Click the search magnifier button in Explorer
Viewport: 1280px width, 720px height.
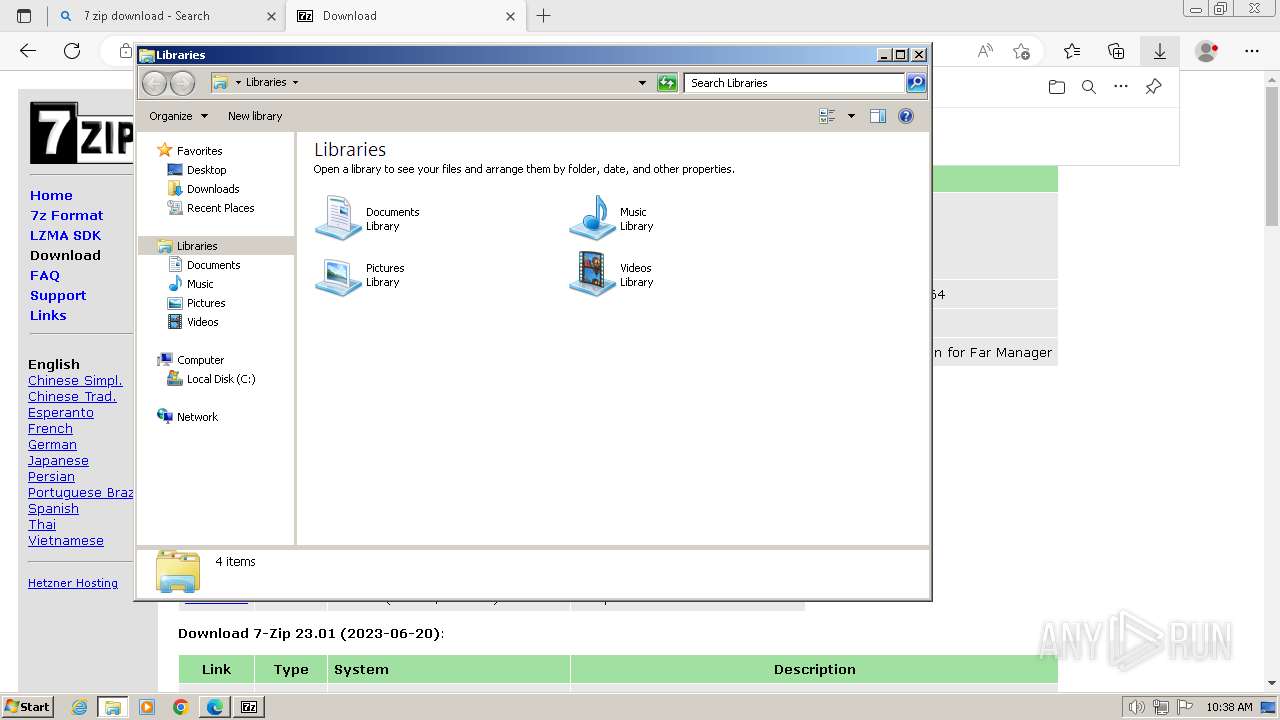tap(916, 83)
